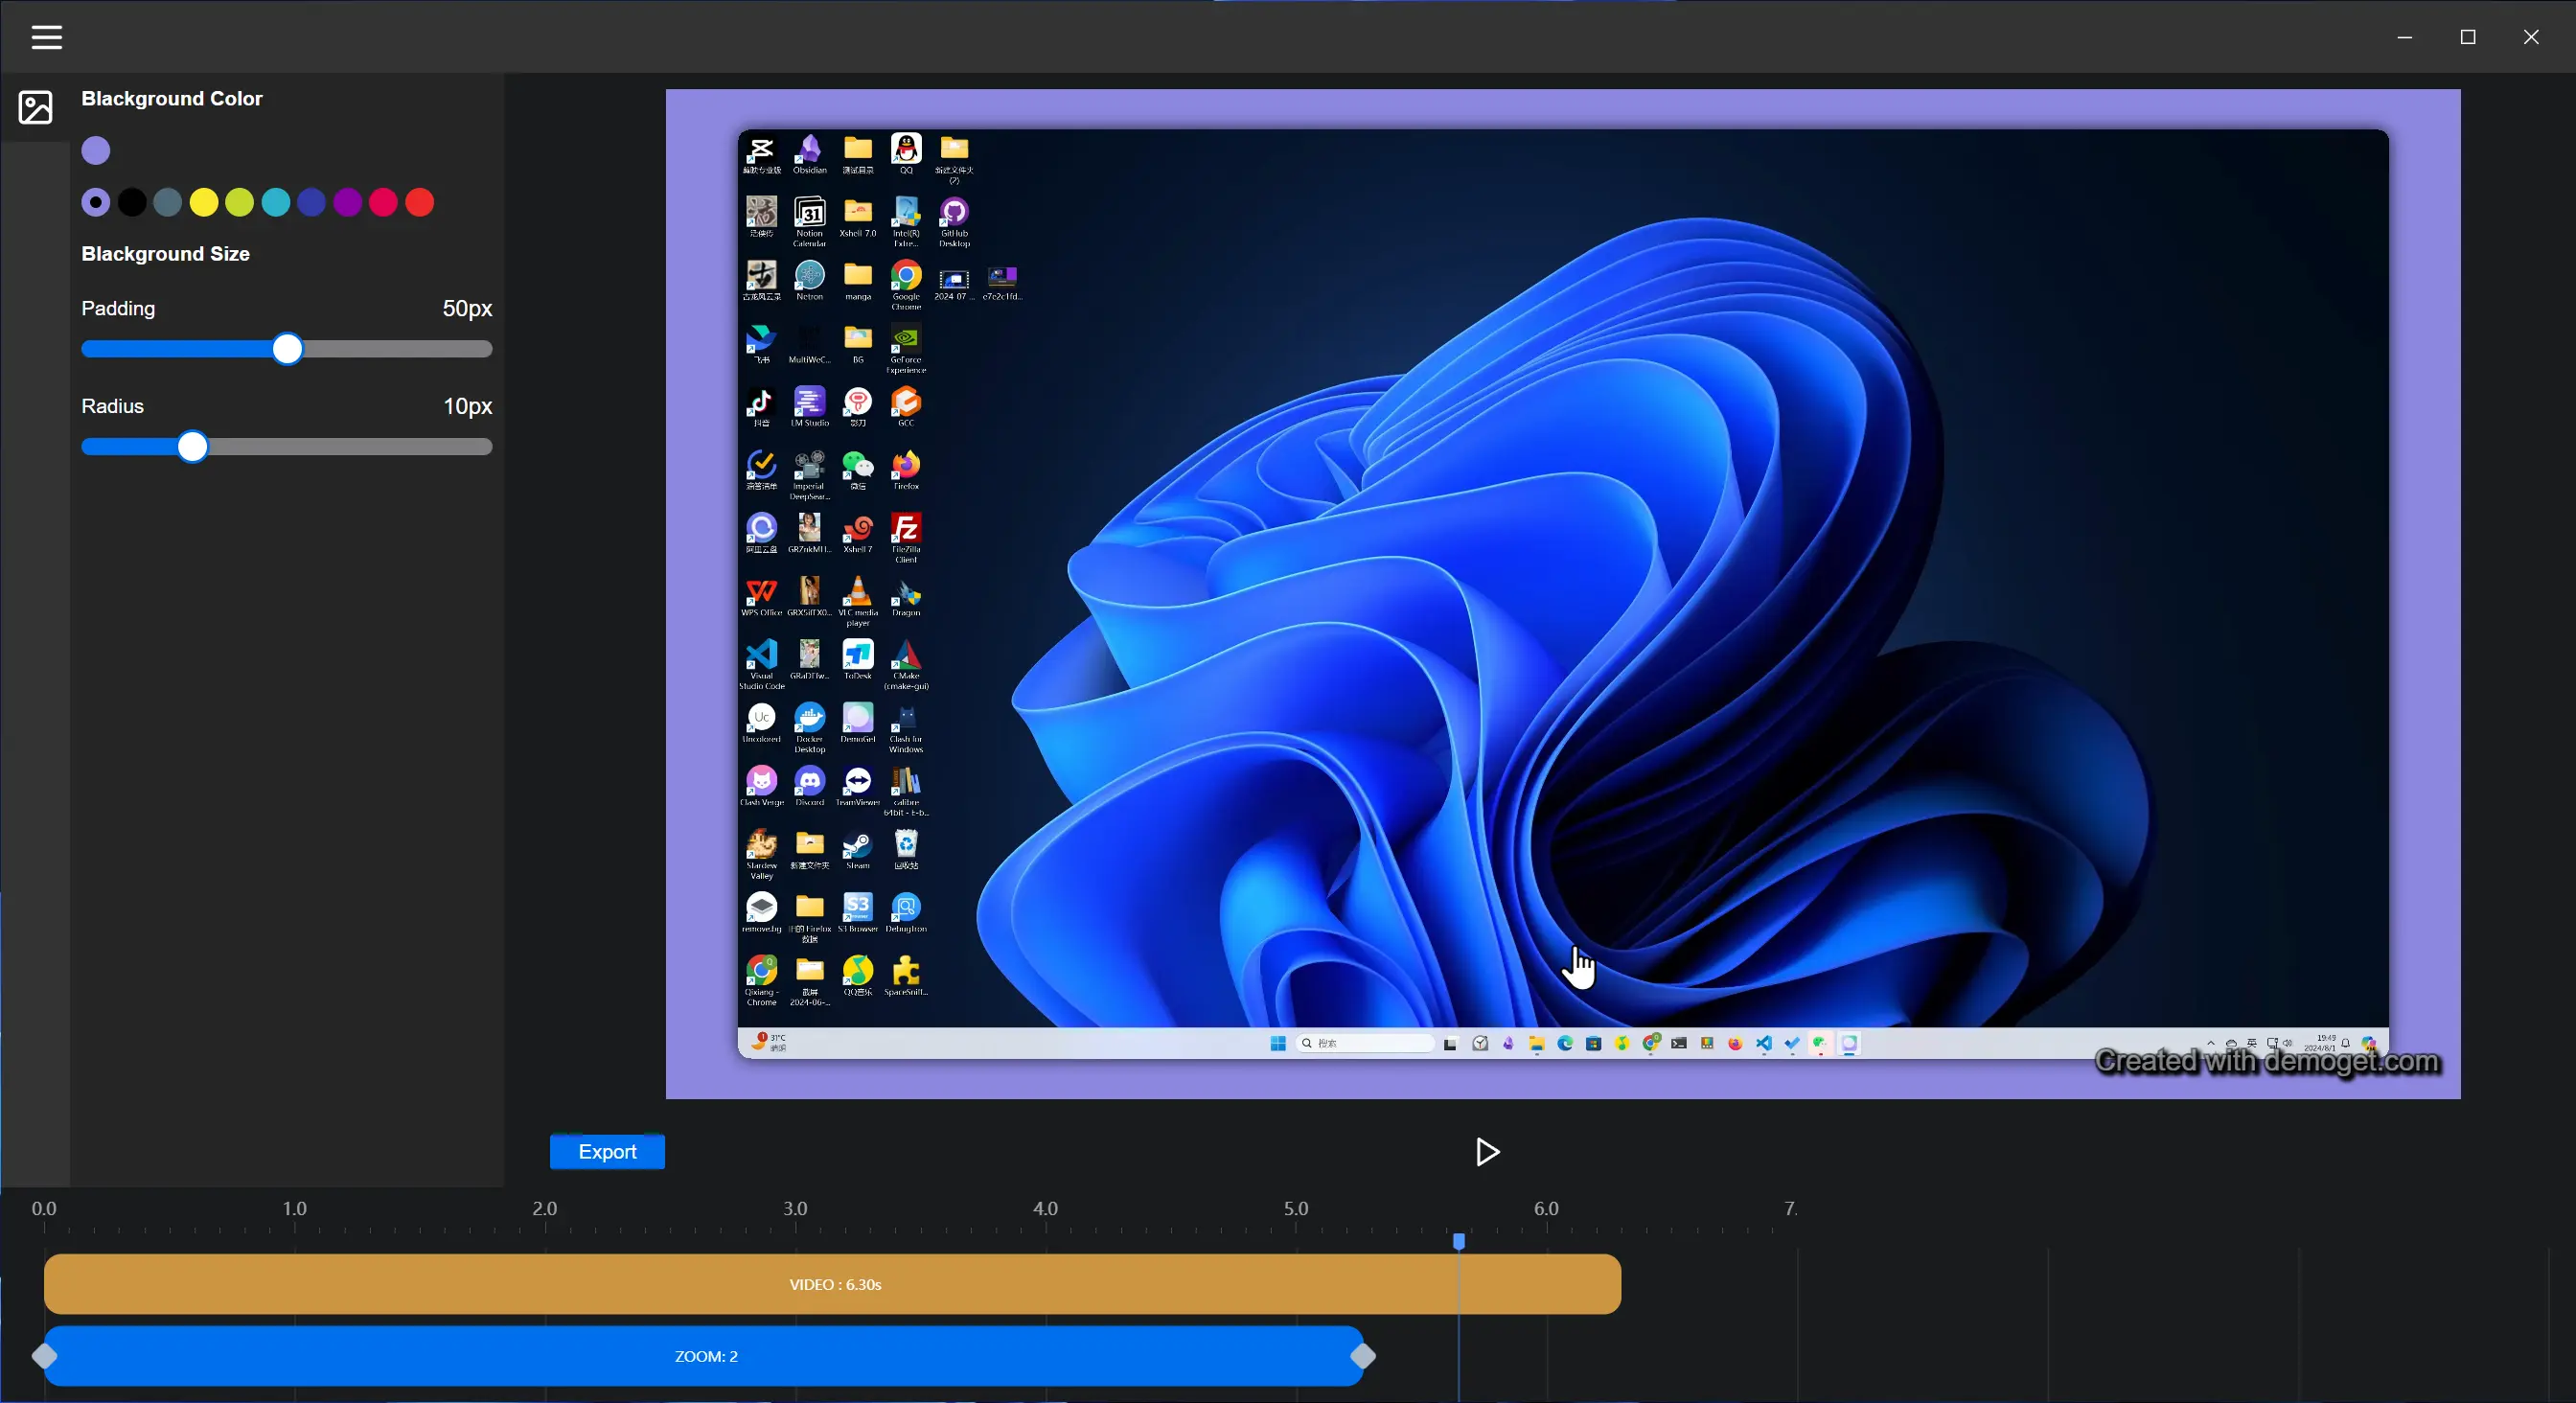The width and height of the screenshot is (2576, 1403).
Task: Click the Export button
Action: pos(607,1151)
